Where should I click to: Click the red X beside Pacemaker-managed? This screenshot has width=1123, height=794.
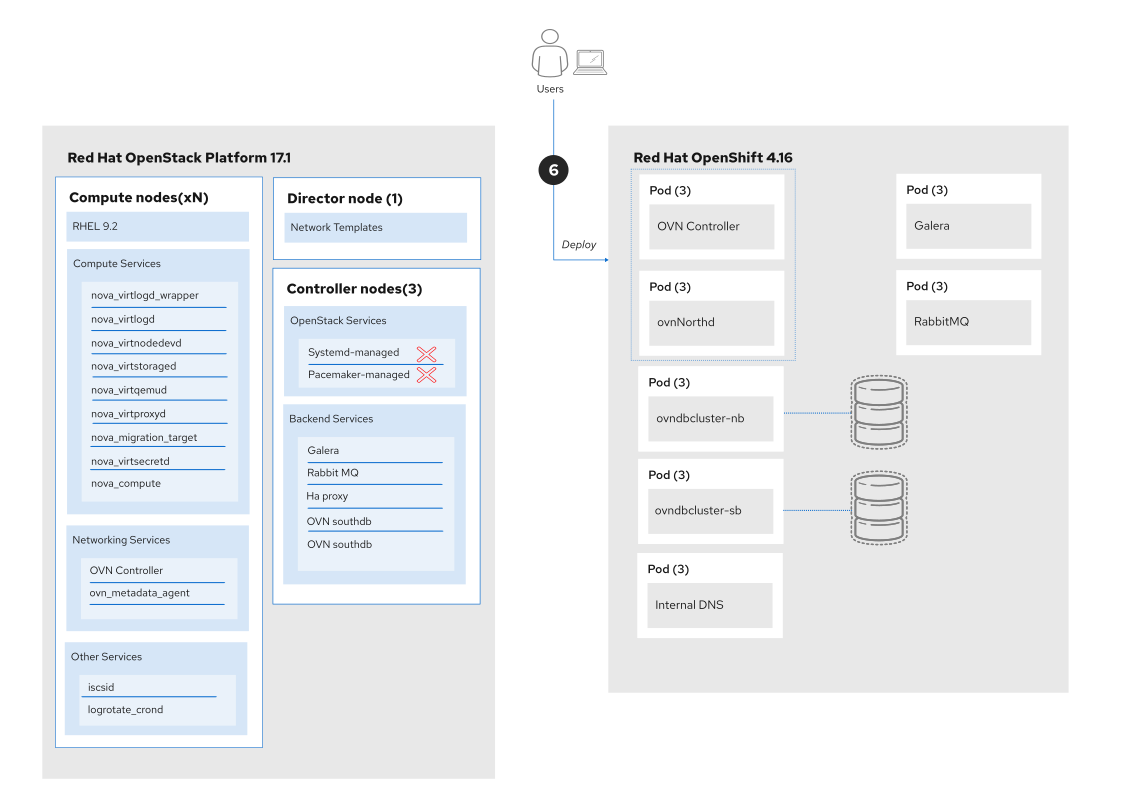(427, 374)
